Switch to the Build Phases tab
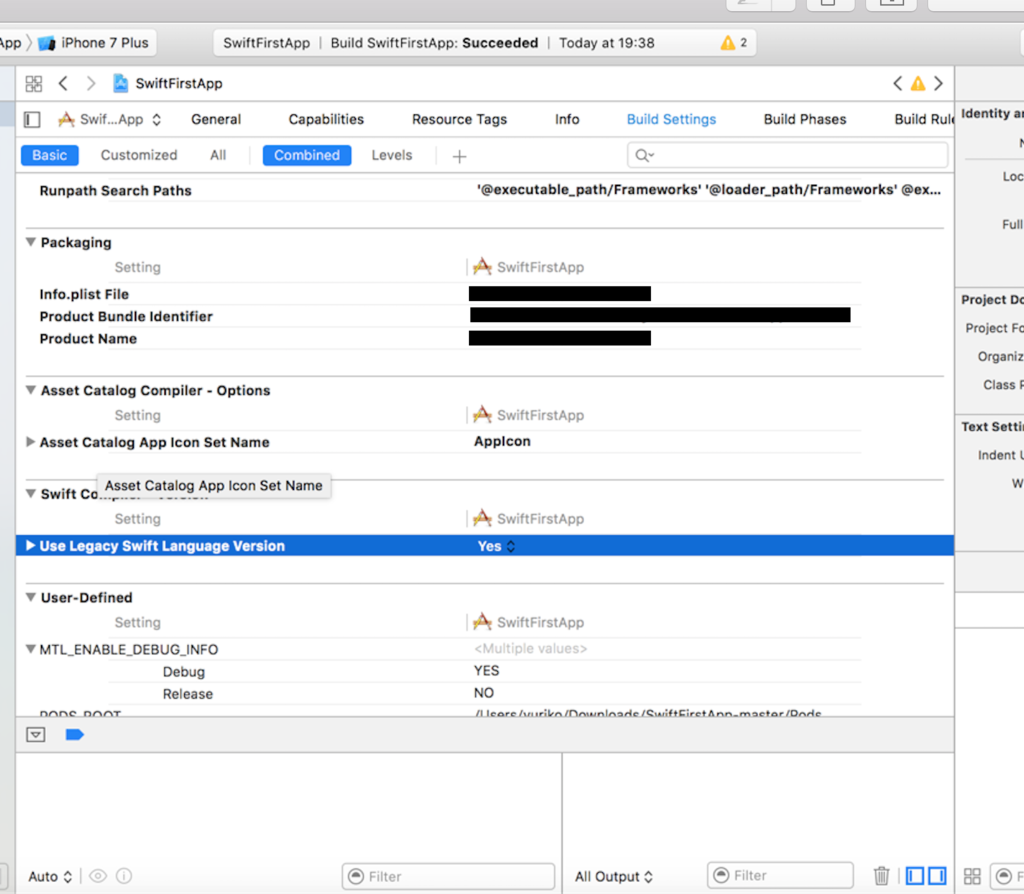Viewport: 1024px width, 894px height. pos(805,120)
